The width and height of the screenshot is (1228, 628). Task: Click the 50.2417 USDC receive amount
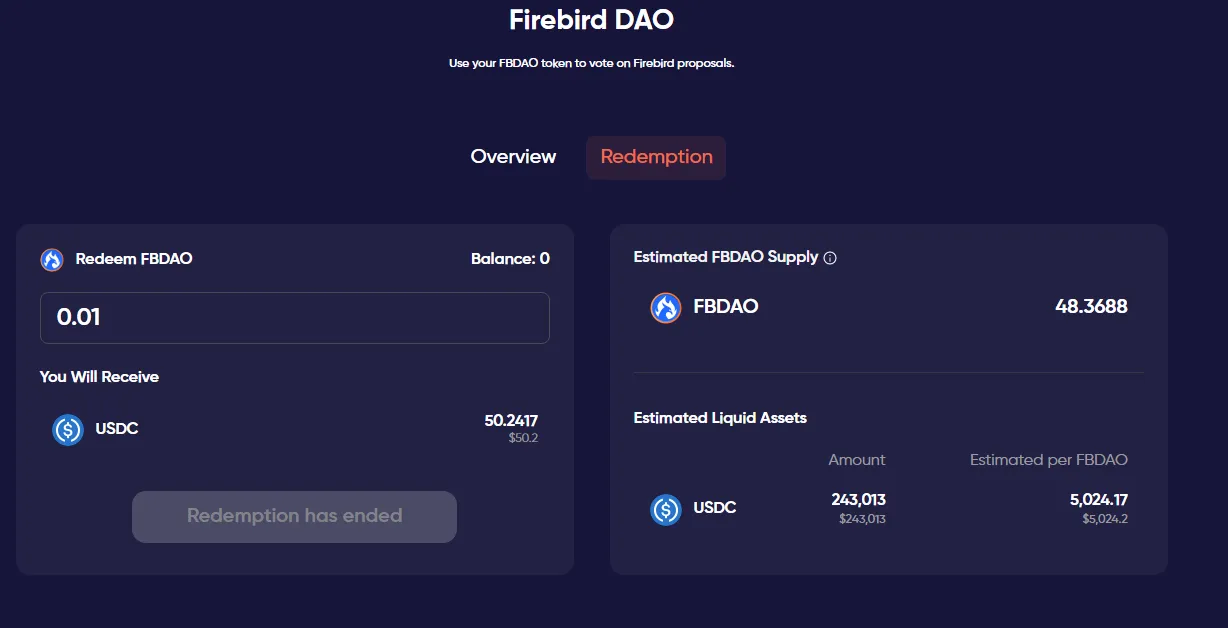511,421
